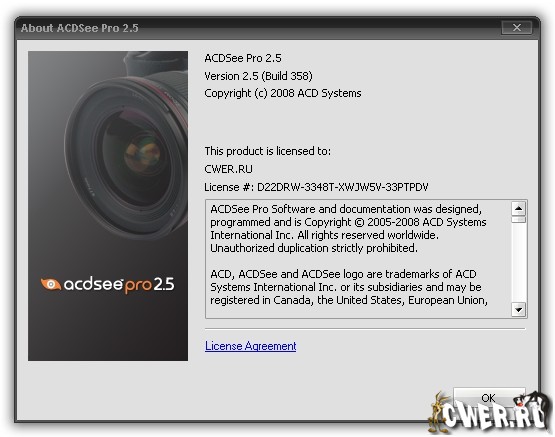Click the CWER.RU watermark logo
555x437 pixels.
click(490, 413)
